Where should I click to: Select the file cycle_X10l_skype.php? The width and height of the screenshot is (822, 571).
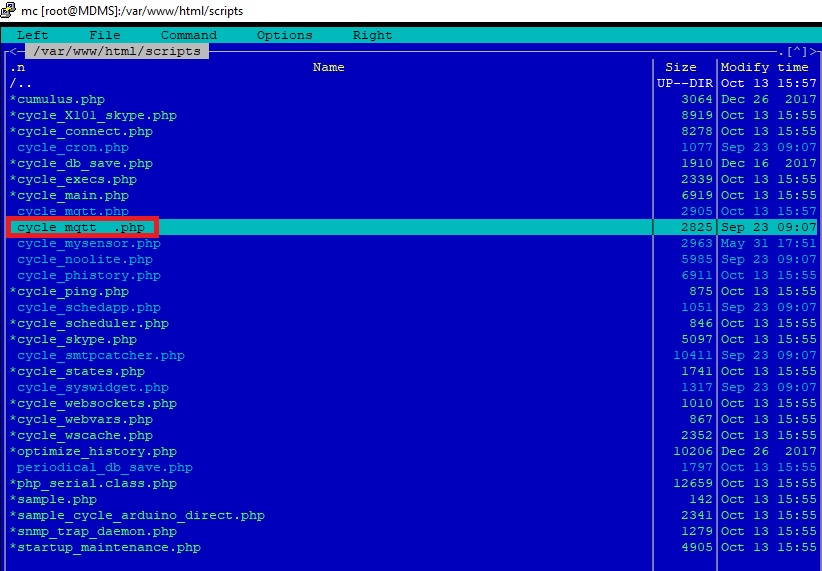click(x=93, y=115)
